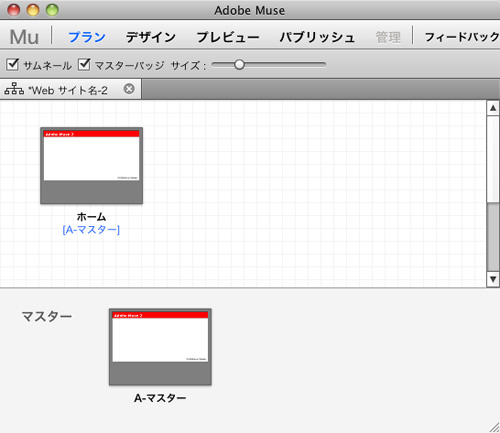The width and height of the screenshot is (500, 433).
Task: Open the フィードバック link
Action: 462,37
